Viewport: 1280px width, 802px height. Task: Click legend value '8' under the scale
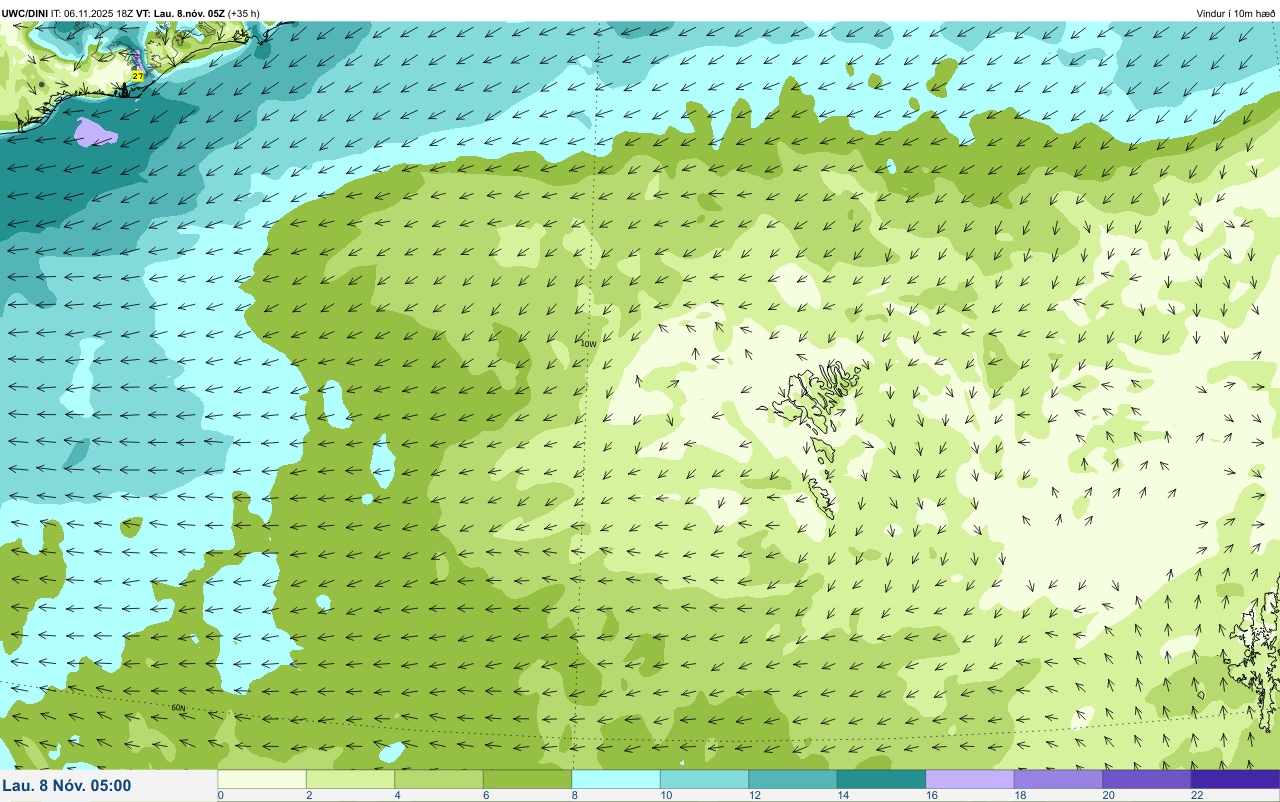pos(574,795)
